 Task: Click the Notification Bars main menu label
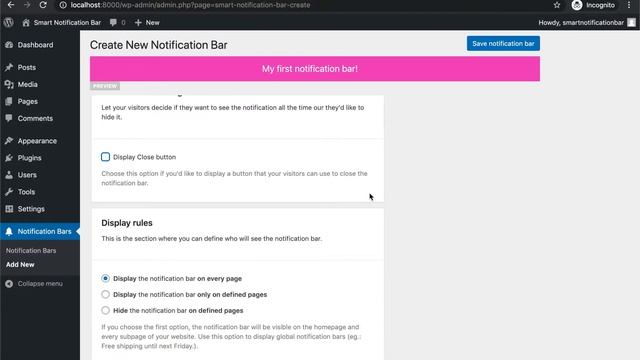(x=44, y=231)
